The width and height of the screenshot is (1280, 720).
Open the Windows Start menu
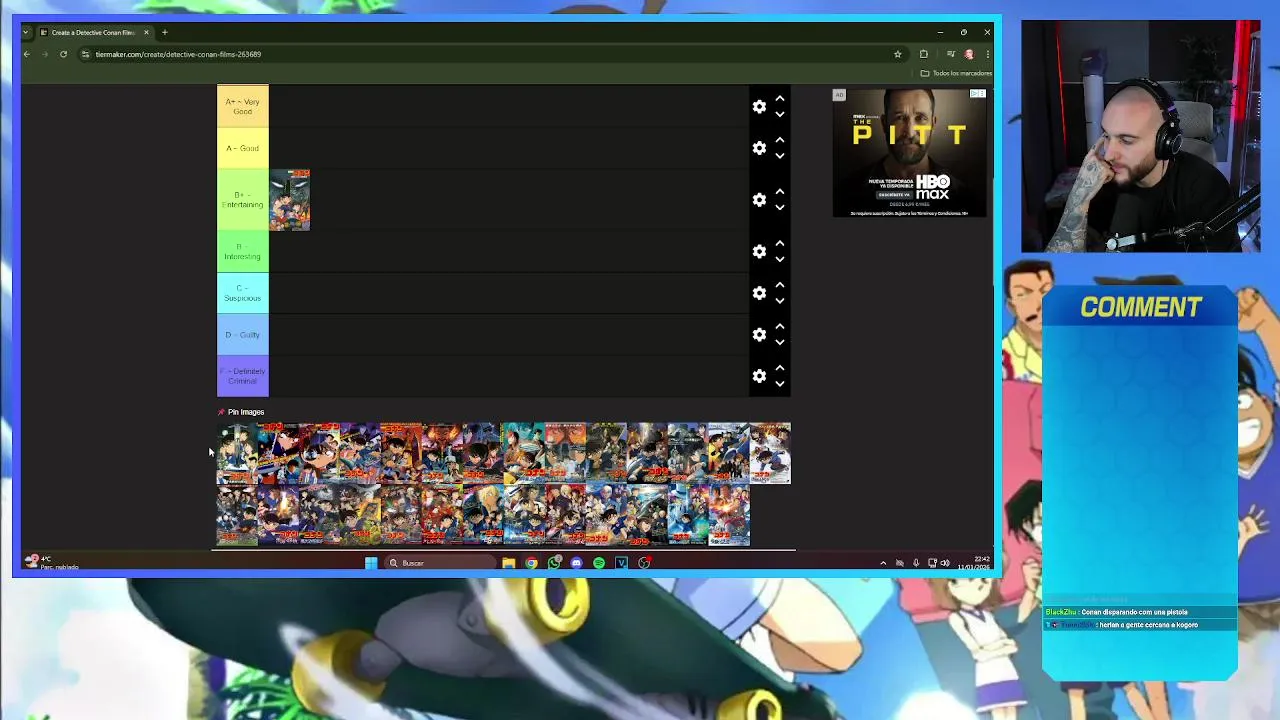point(371,563)
